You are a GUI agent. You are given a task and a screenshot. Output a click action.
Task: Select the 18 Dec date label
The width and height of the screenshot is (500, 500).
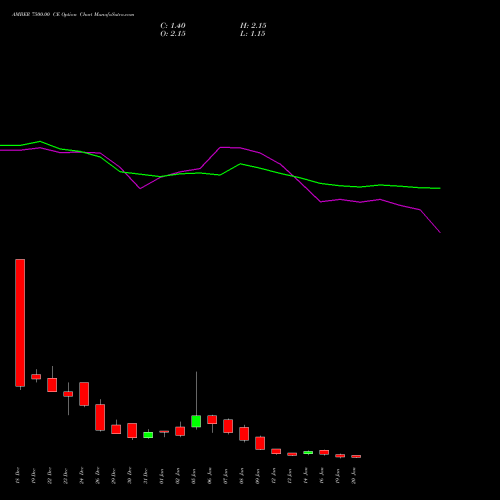18,476
